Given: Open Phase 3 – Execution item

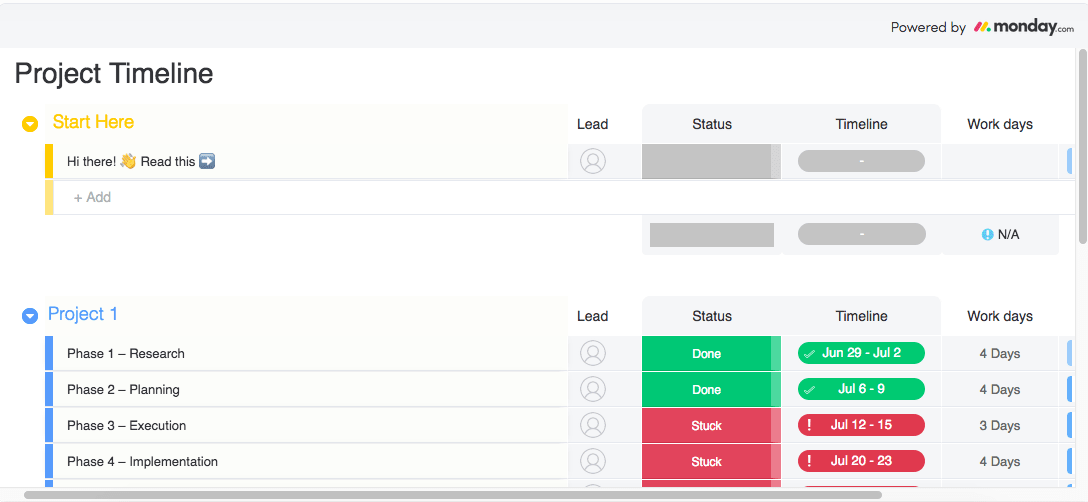Looking at the screenshot, I should [126, 426].
